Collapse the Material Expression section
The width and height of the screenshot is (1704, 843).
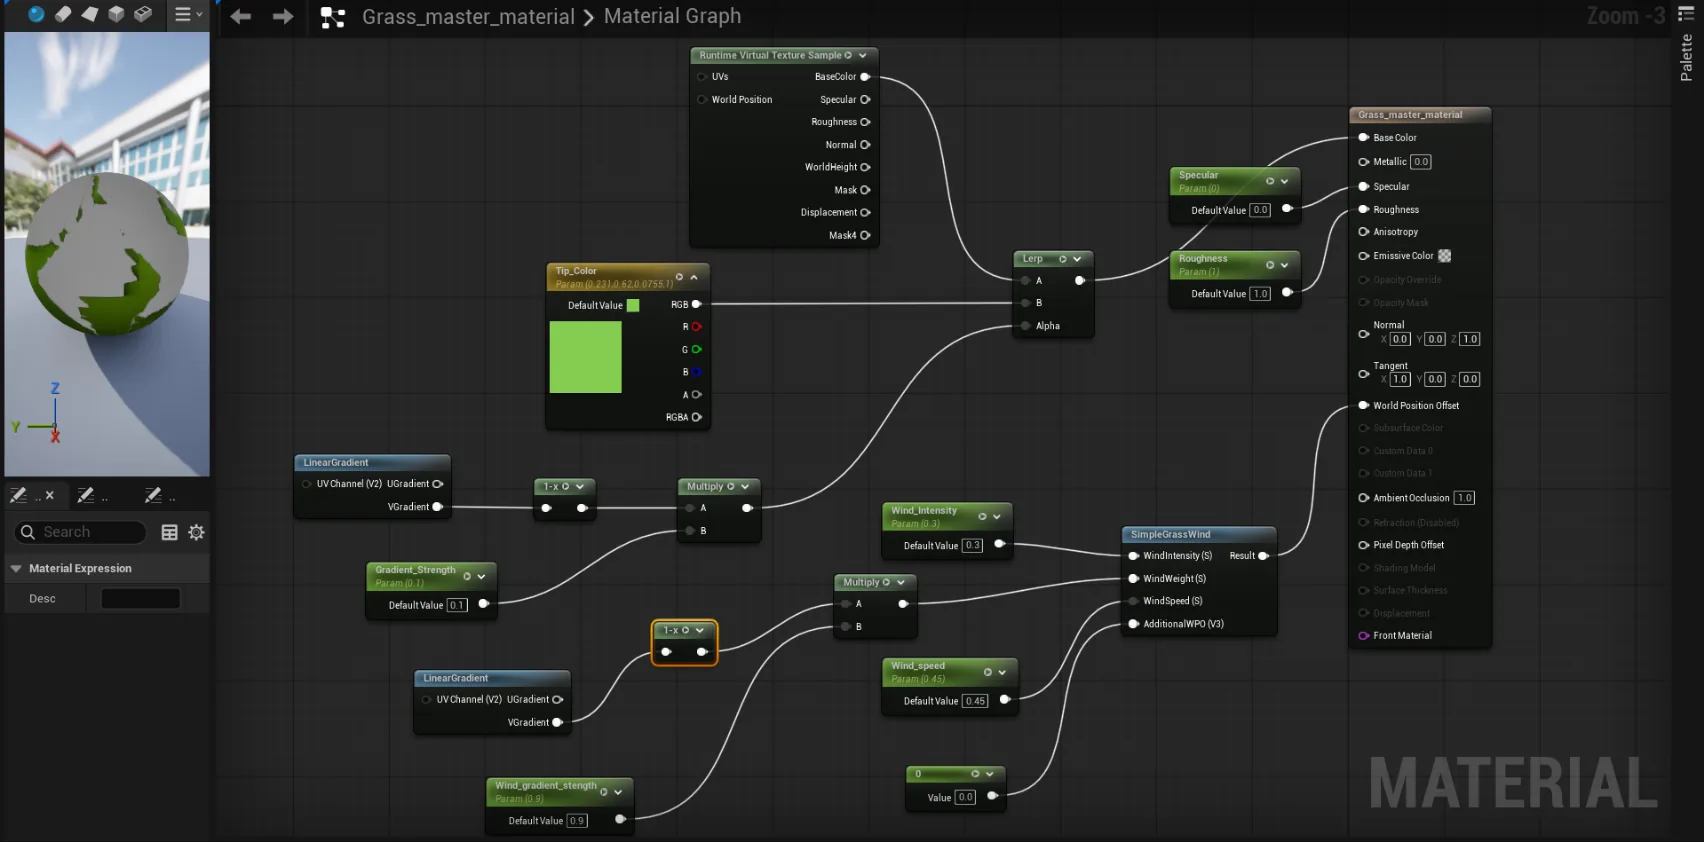pyautogui.click(x=16, y=568)
